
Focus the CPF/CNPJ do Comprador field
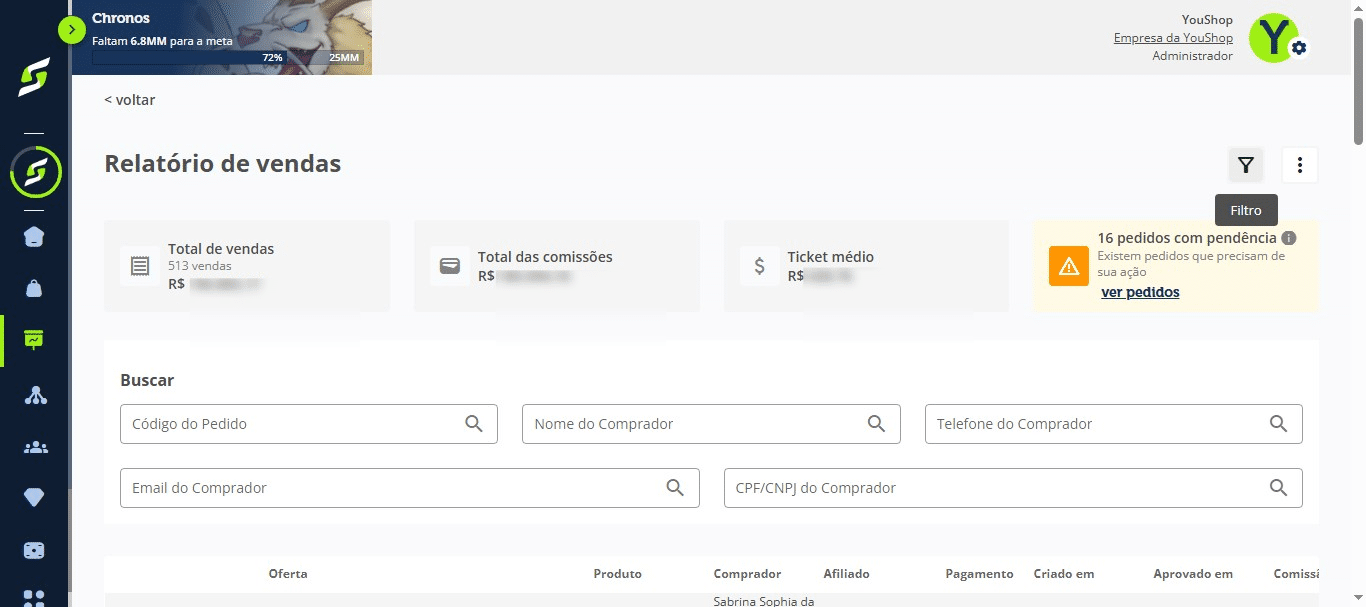[x=1013, y=488]
